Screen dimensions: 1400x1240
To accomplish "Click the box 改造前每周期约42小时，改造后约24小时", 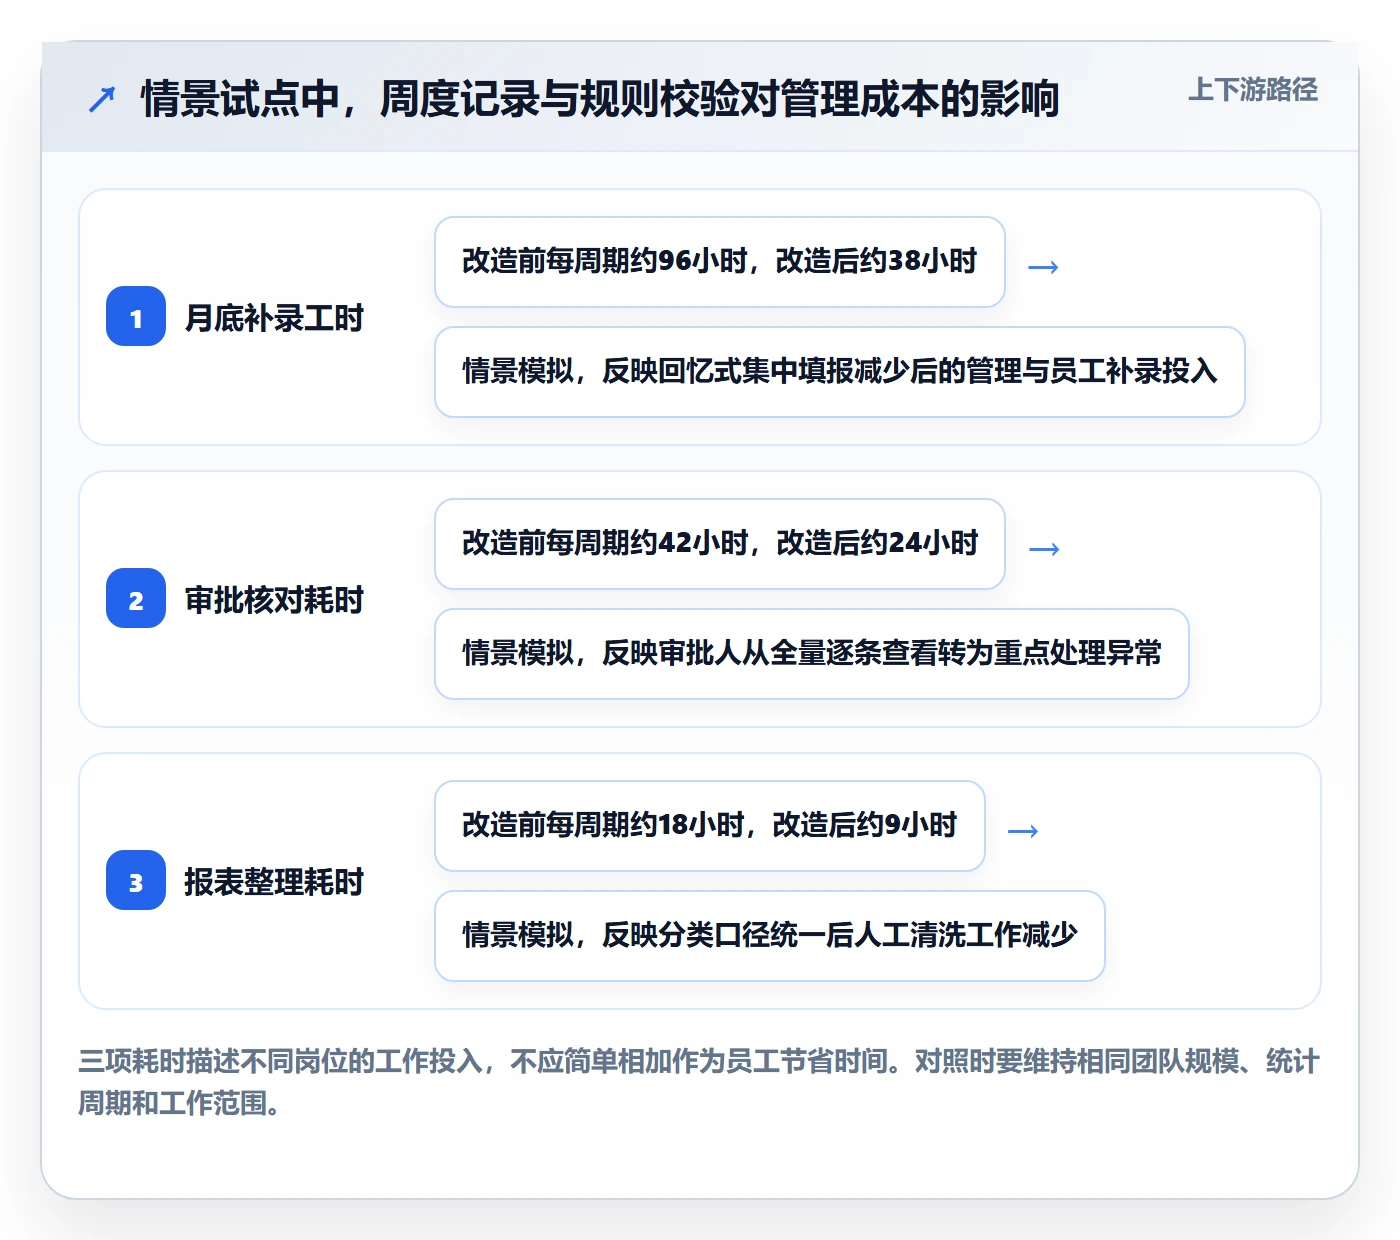I will click(720, 544).
